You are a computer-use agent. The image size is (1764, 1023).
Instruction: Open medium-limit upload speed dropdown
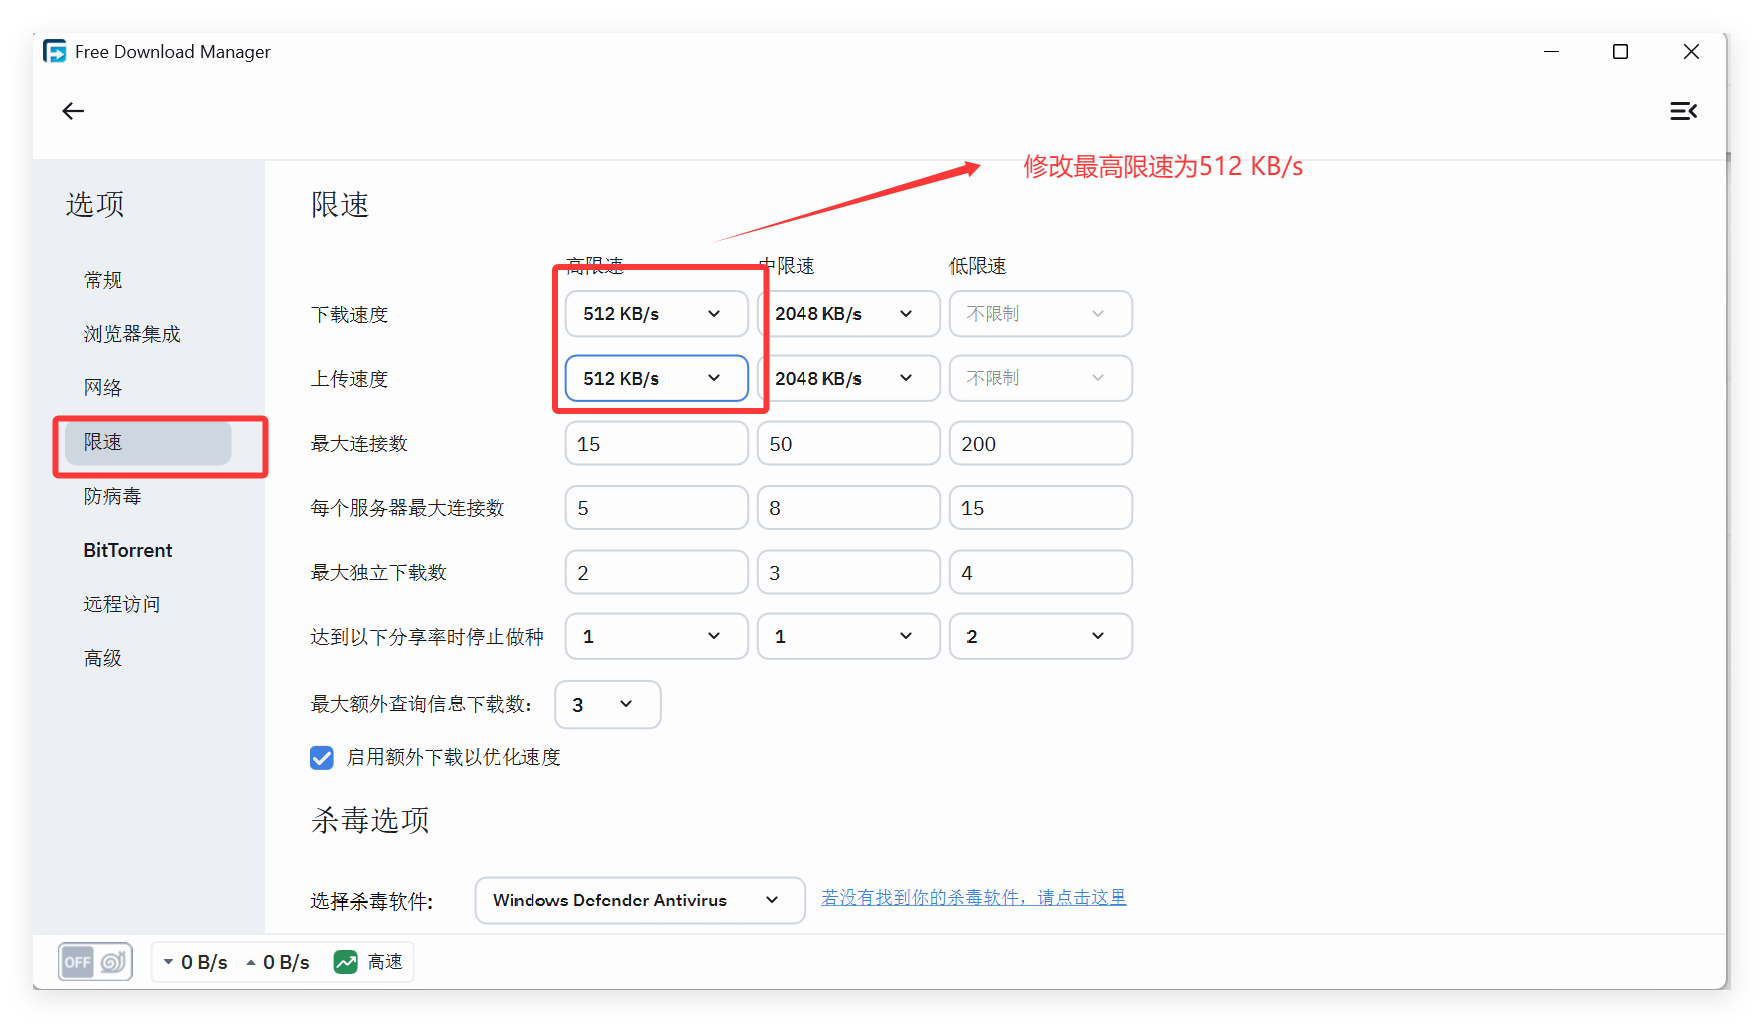(848, 378)
